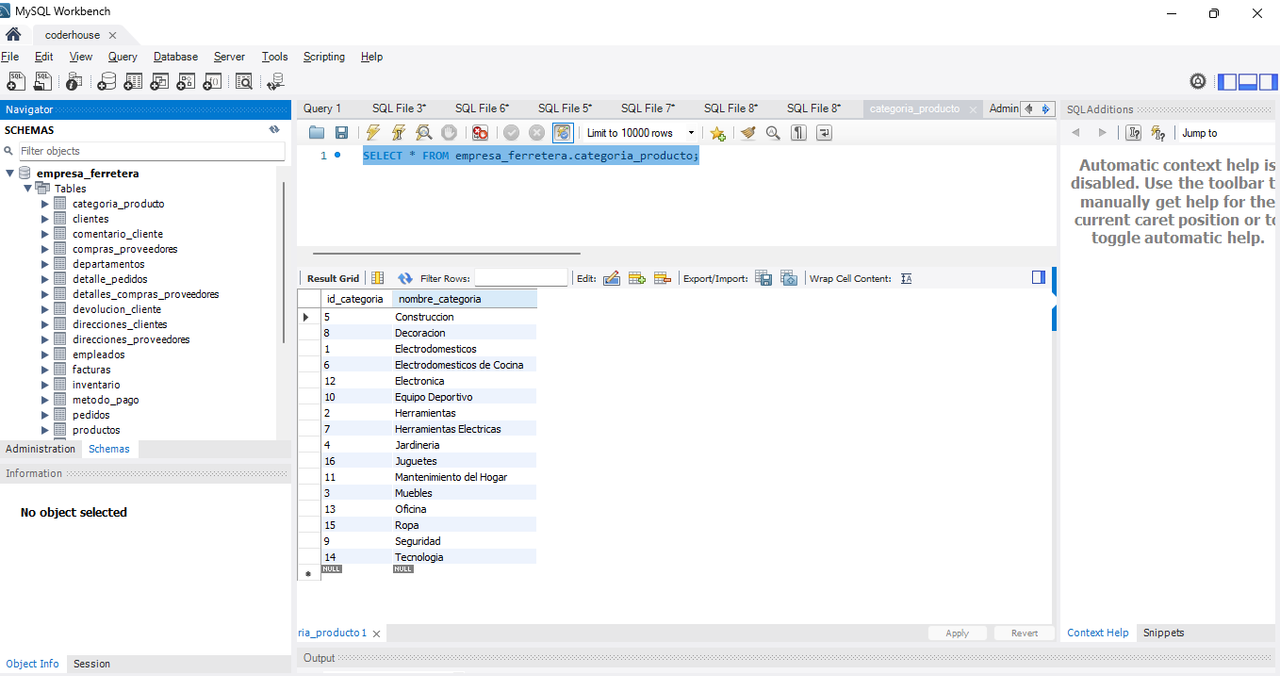Viewport: 1280px width, 676px height.
Task: Sort by nombre_categoria column header
Action: click(x=464, y=299)
